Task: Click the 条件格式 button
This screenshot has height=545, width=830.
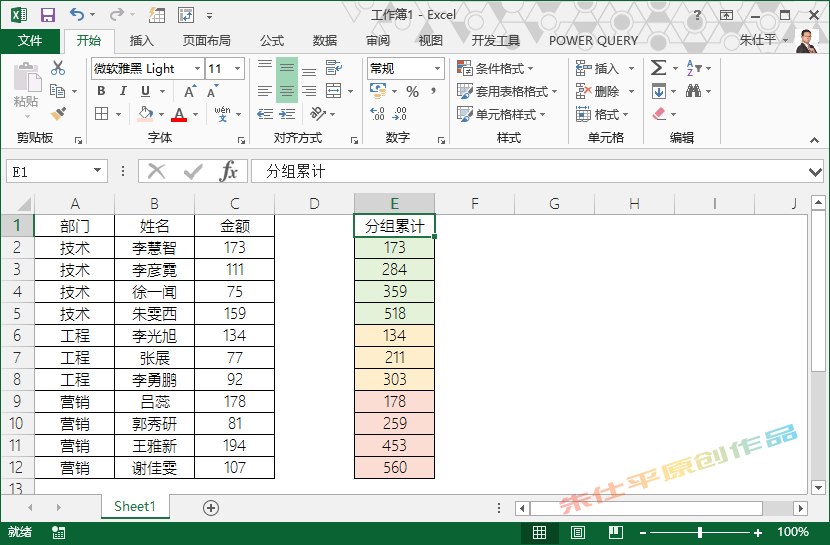Action: (495, 68)
